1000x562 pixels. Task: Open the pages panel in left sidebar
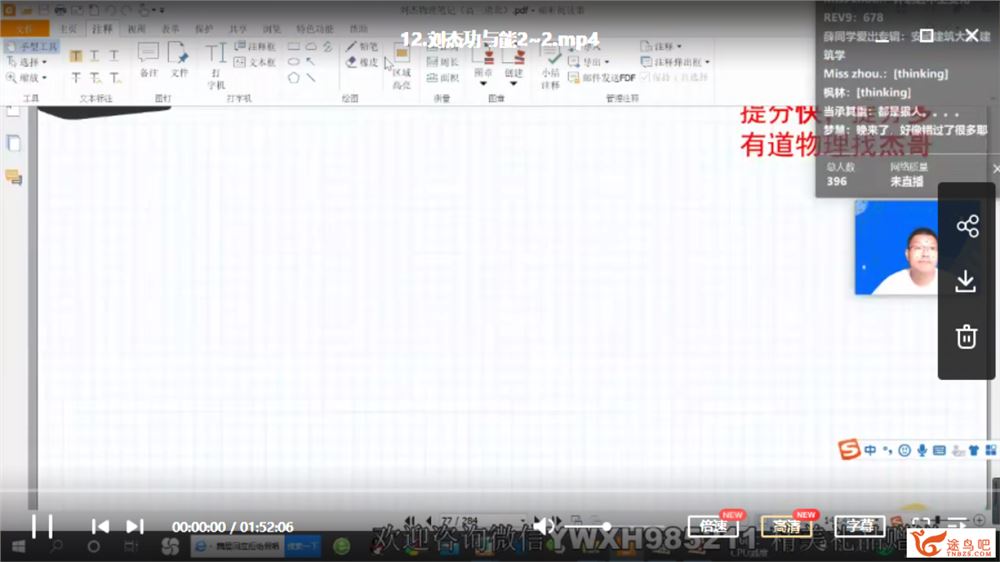tap(13, 144)
